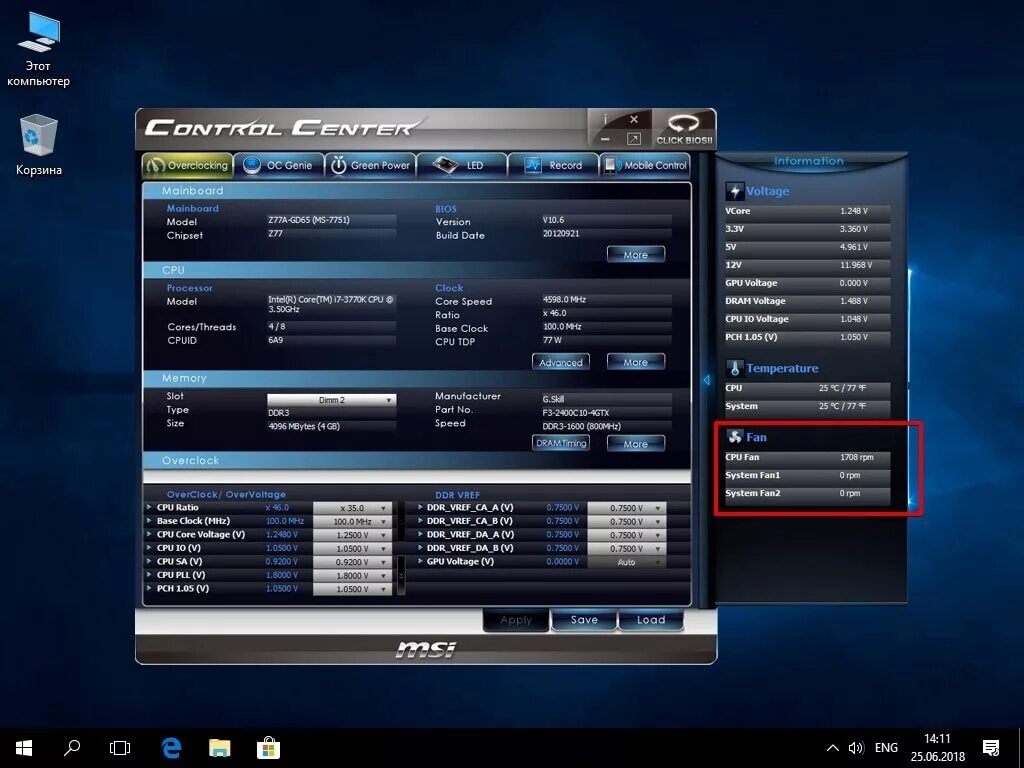
Task: Click part number F3-2400C10-4GTX
Action: pyautogui.click(x=575, y=413)
